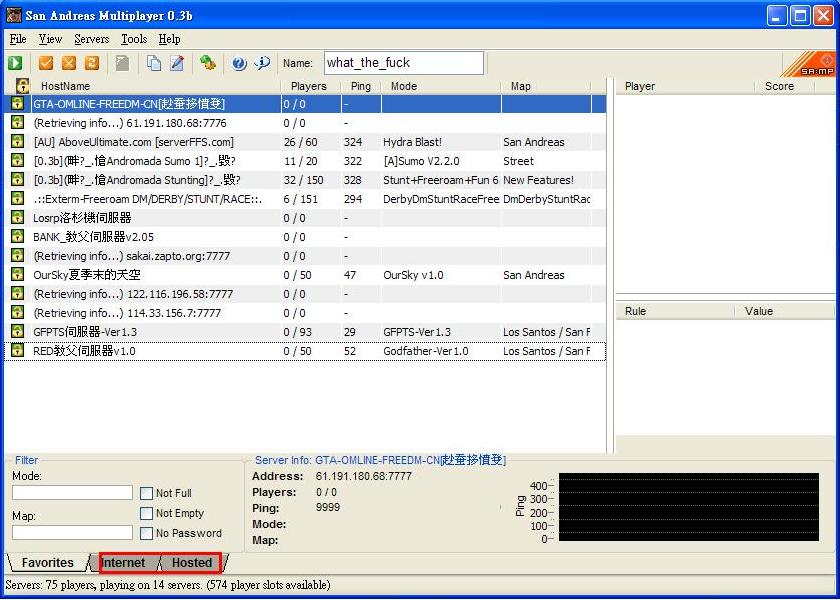Viewport: 840px width, 600px height.
Task: Sort servers by Players column header
Action: 308,86
